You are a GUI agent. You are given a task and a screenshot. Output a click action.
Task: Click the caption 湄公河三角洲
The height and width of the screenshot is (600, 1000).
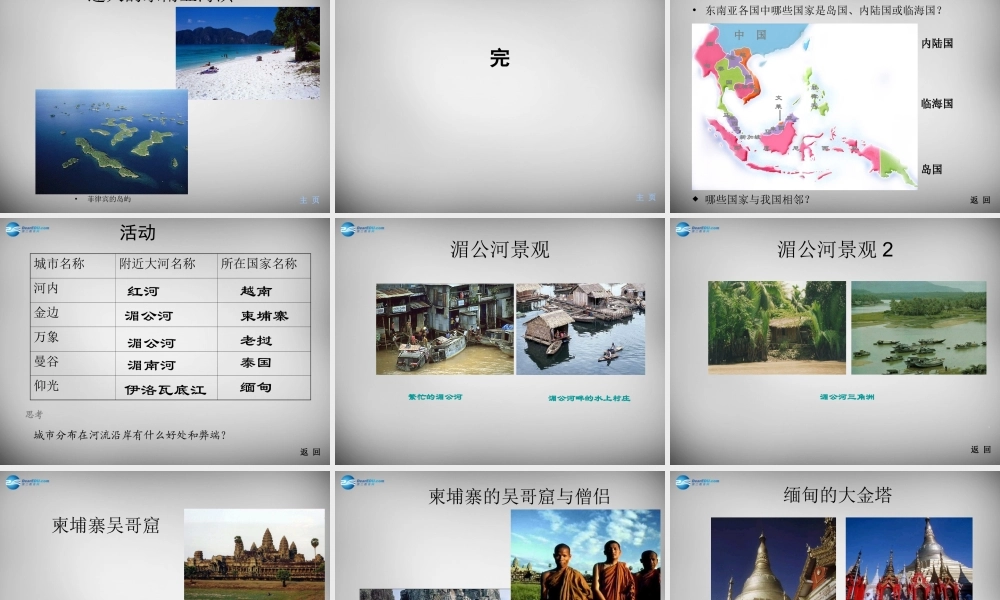[847, 397]
